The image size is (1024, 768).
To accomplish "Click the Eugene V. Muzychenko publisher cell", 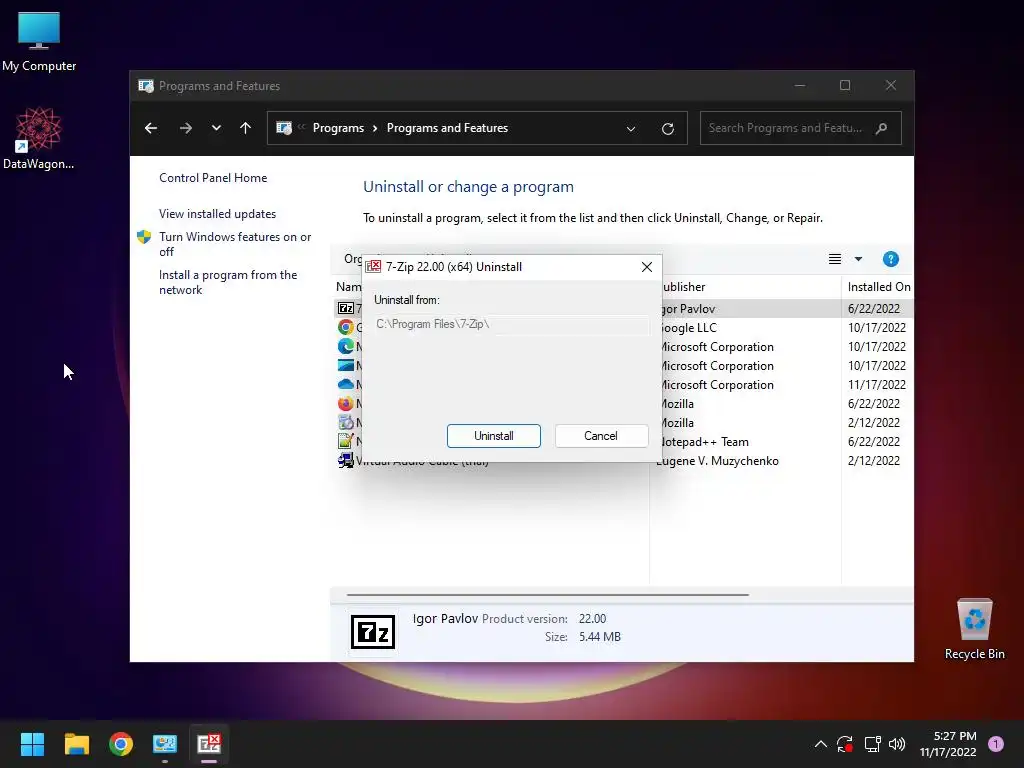I will click(x=717, y=461).
